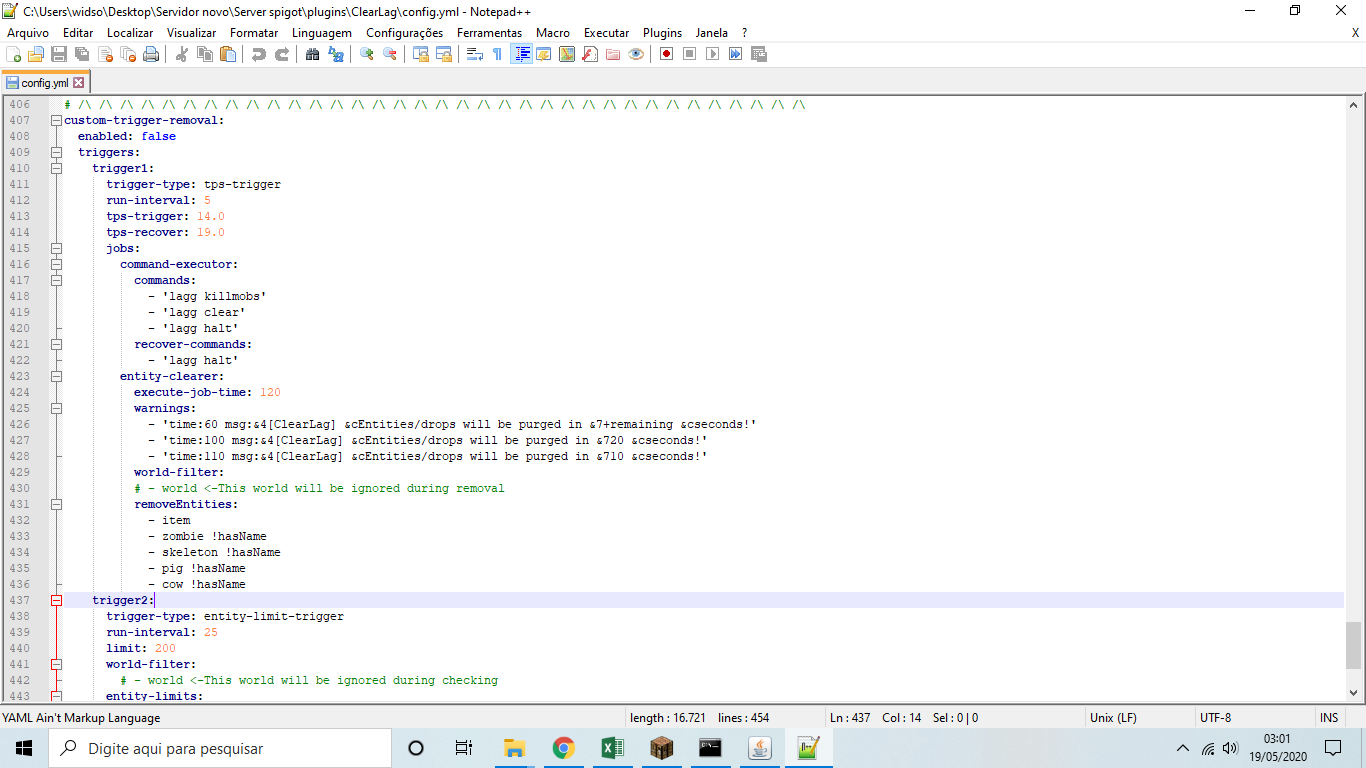Click the UTF-8 encoding status field
Viewport: 1366px width, 768px height.
pos(1215,717)
